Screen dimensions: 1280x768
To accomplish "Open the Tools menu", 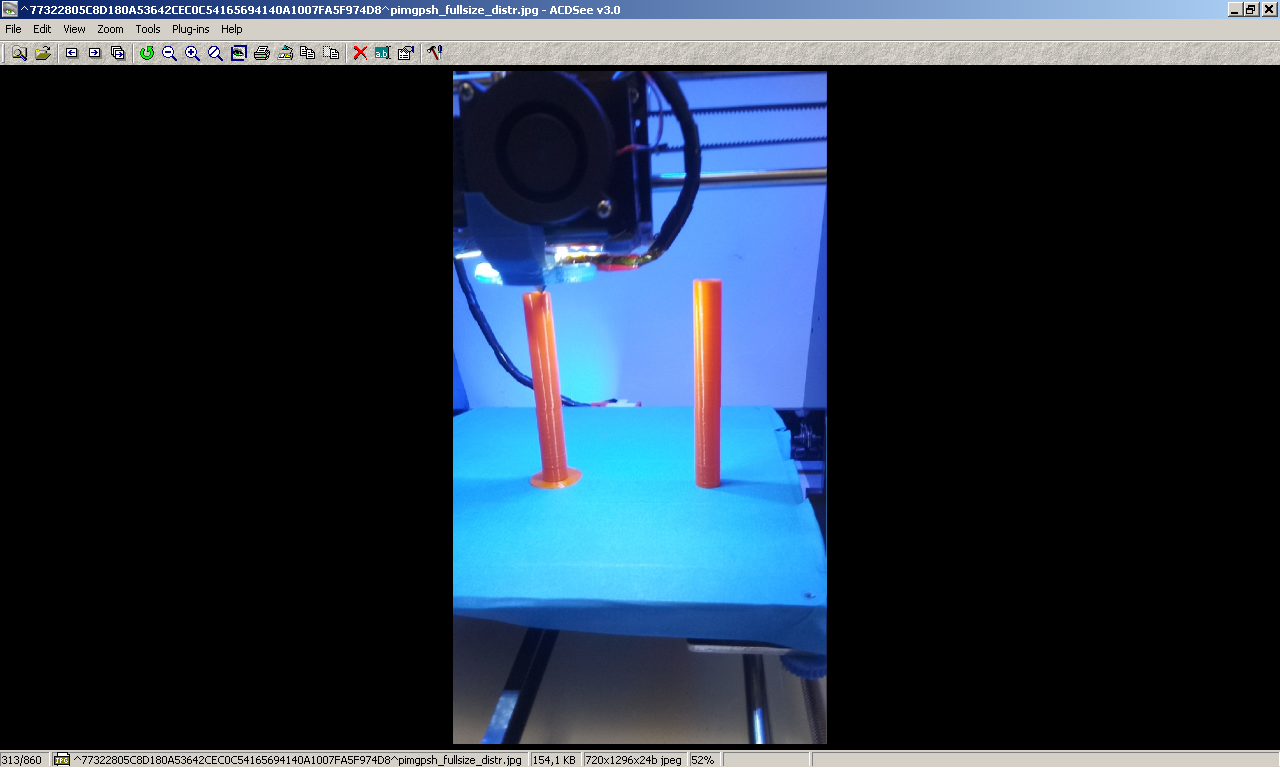I will pos(148,29).
